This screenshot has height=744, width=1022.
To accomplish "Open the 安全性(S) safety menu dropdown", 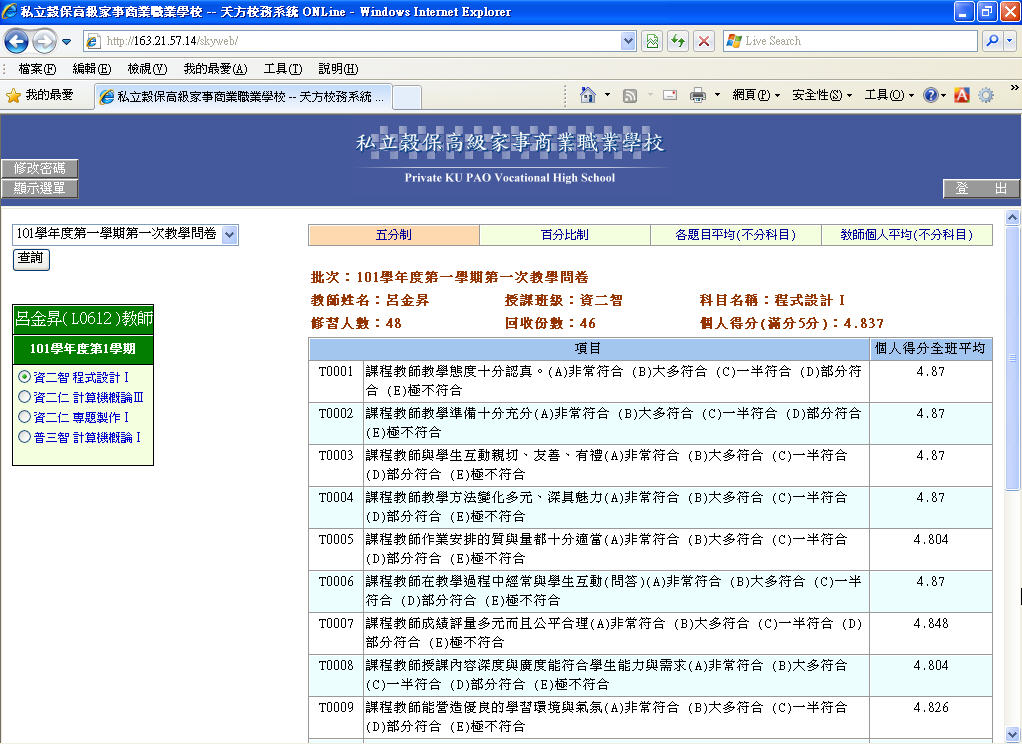I will pyautogui.click(x=822, y=95).
